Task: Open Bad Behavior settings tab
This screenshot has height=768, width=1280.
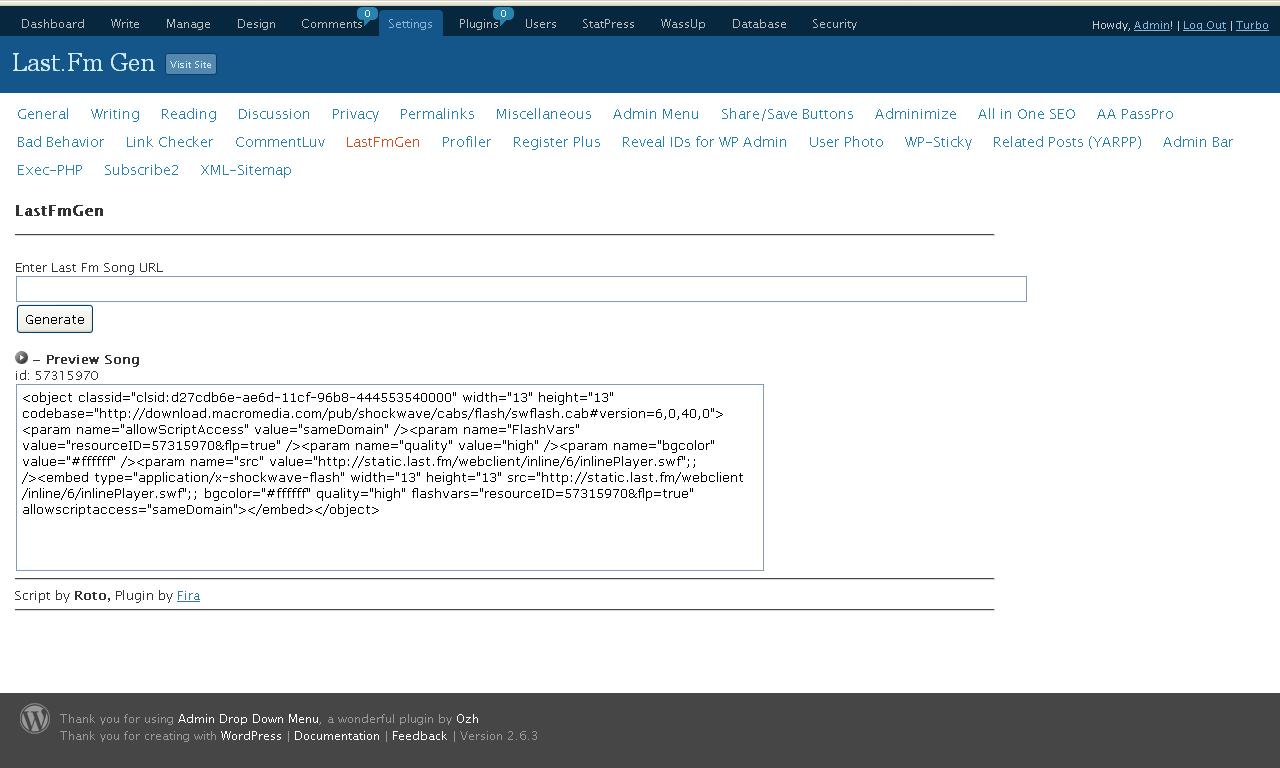Action: (x=61, y=142)
